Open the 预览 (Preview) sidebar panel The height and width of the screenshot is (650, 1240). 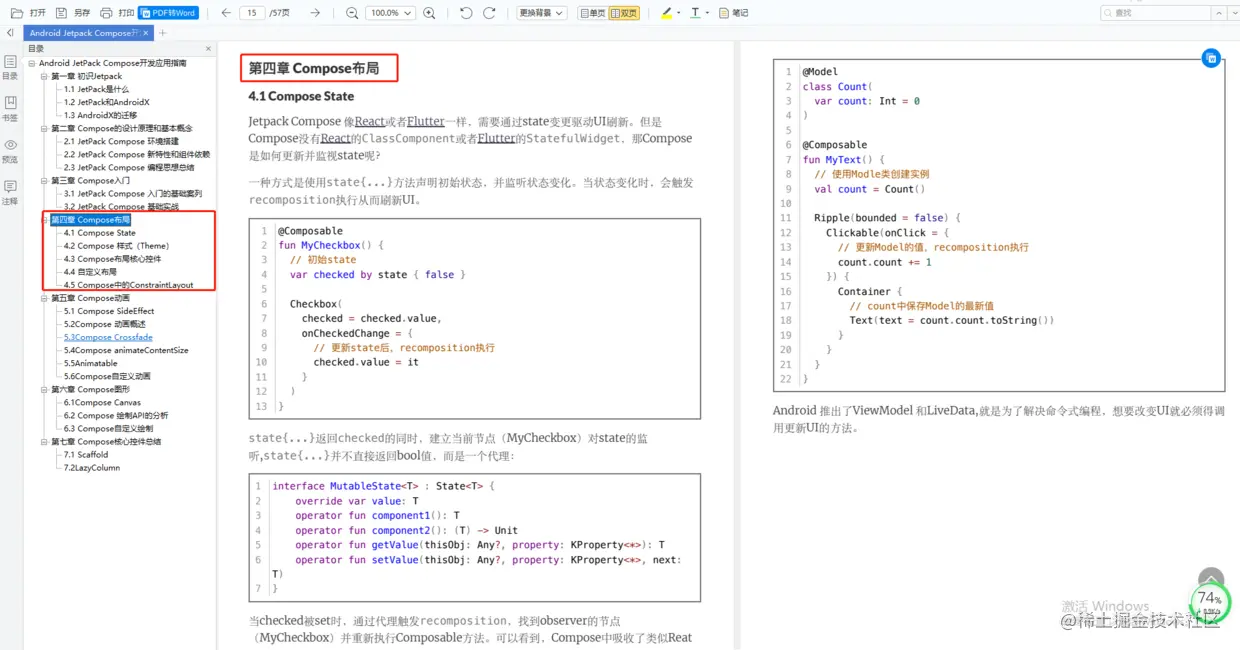(10, 151)
